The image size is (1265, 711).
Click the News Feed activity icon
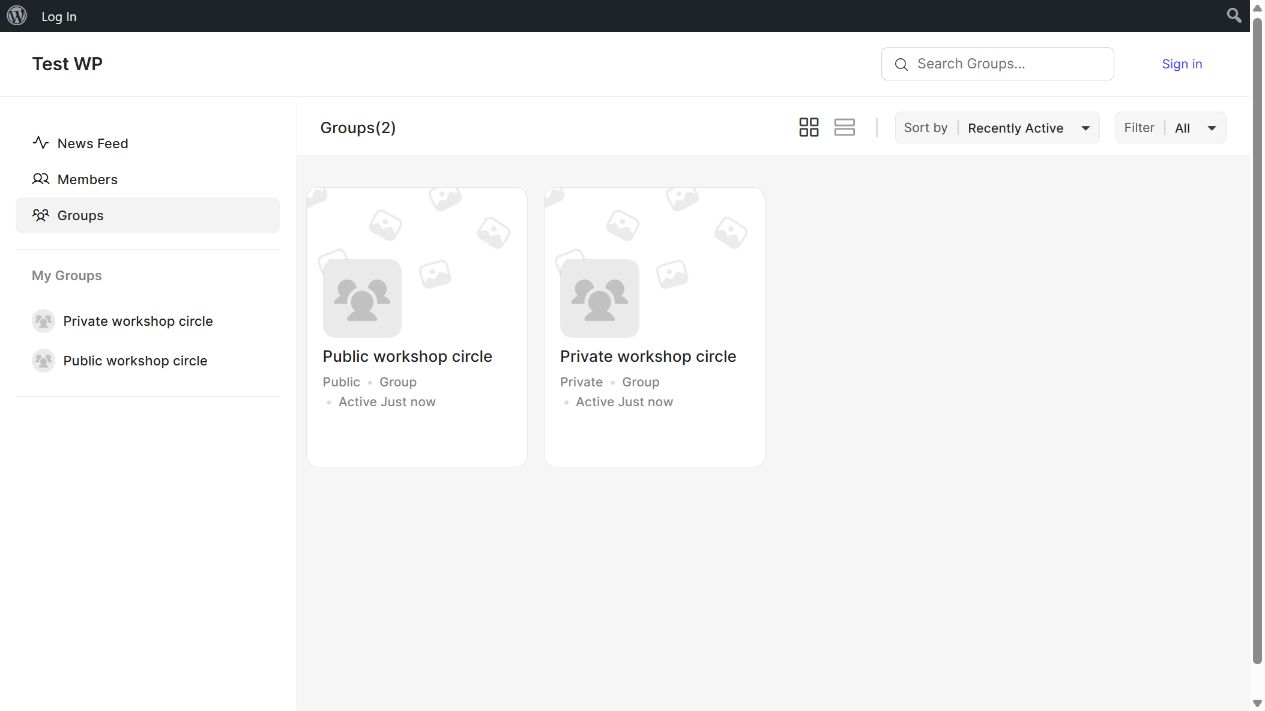coord(41,143)
